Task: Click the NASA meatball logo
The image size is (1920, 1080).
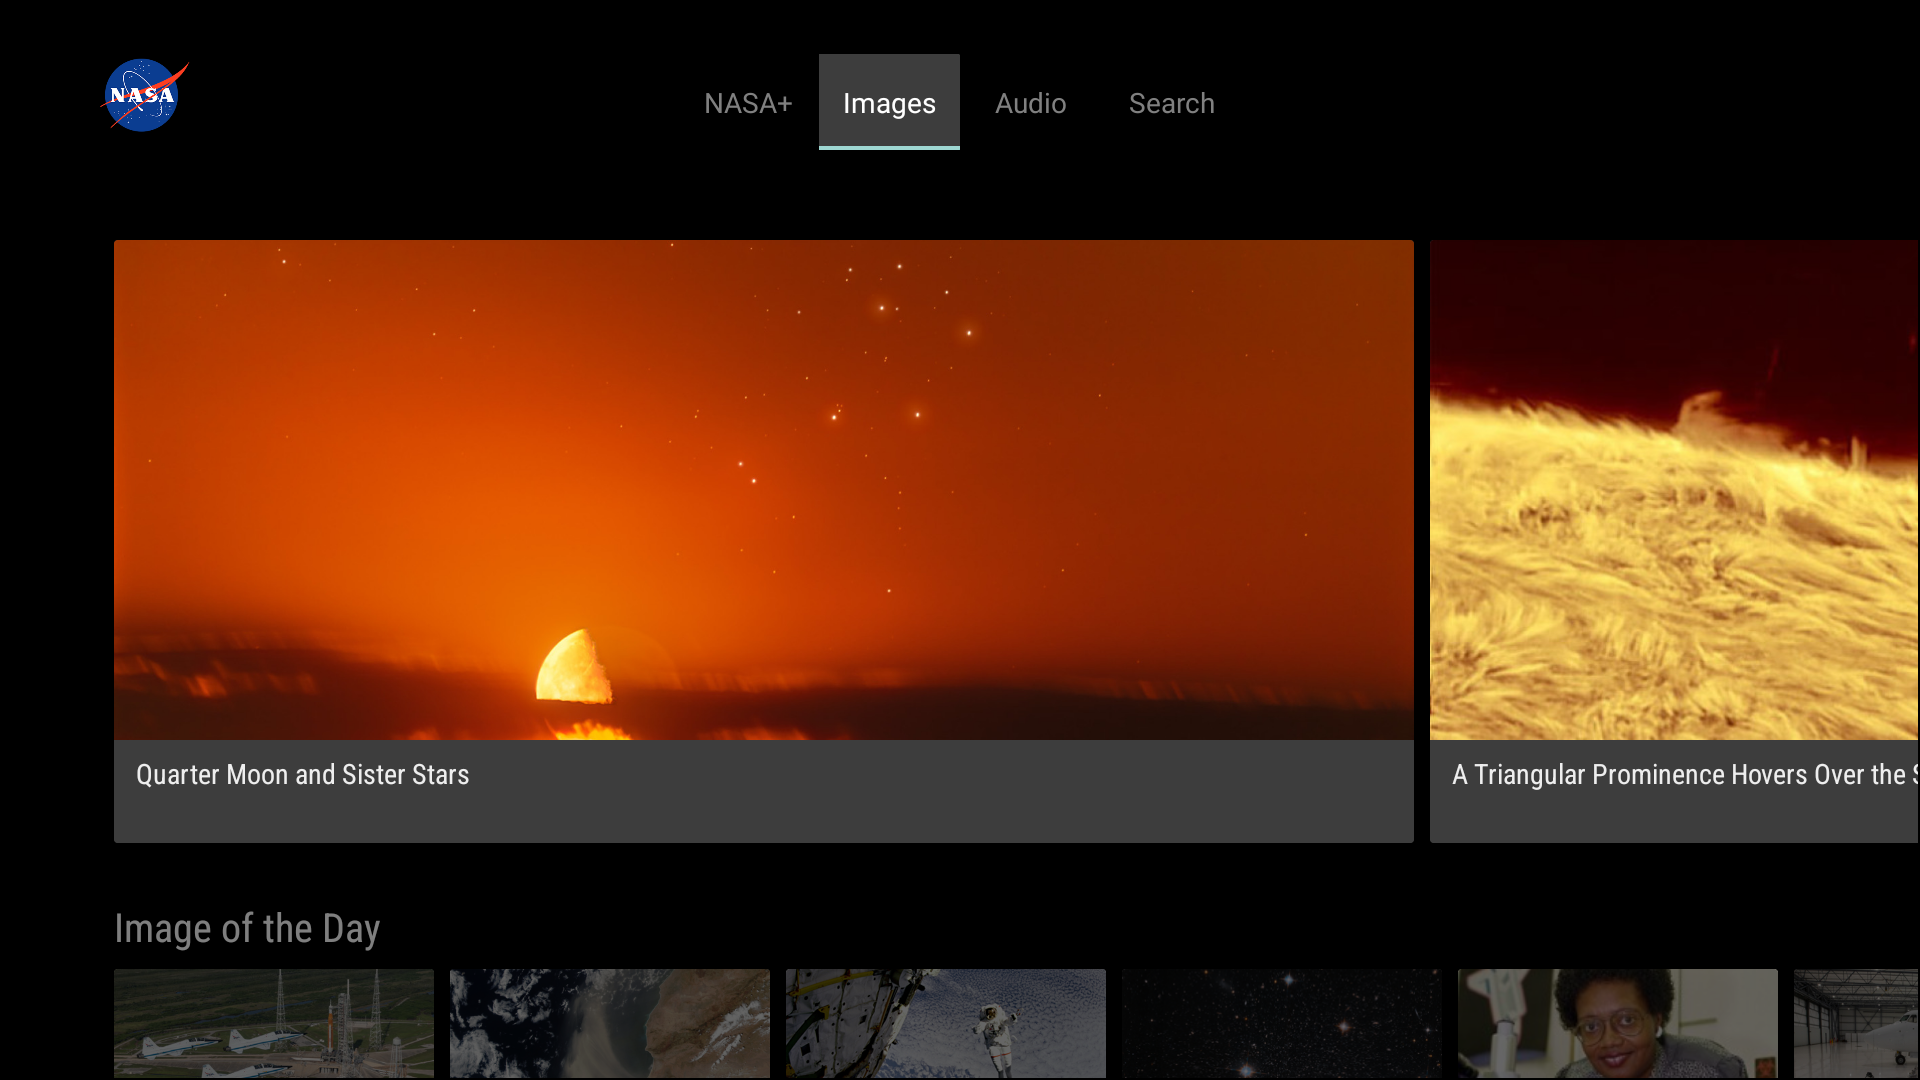Action: 144,96
